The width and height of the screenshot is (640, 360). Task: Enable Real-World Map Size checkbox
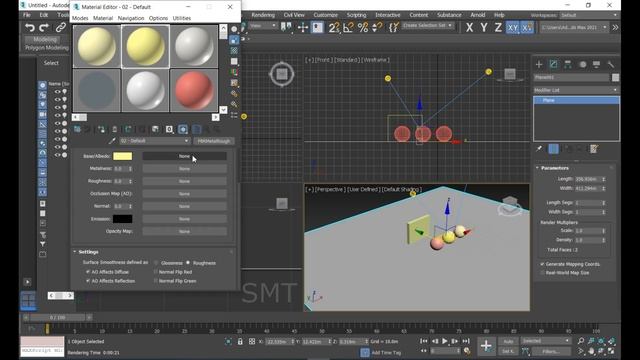542,273
